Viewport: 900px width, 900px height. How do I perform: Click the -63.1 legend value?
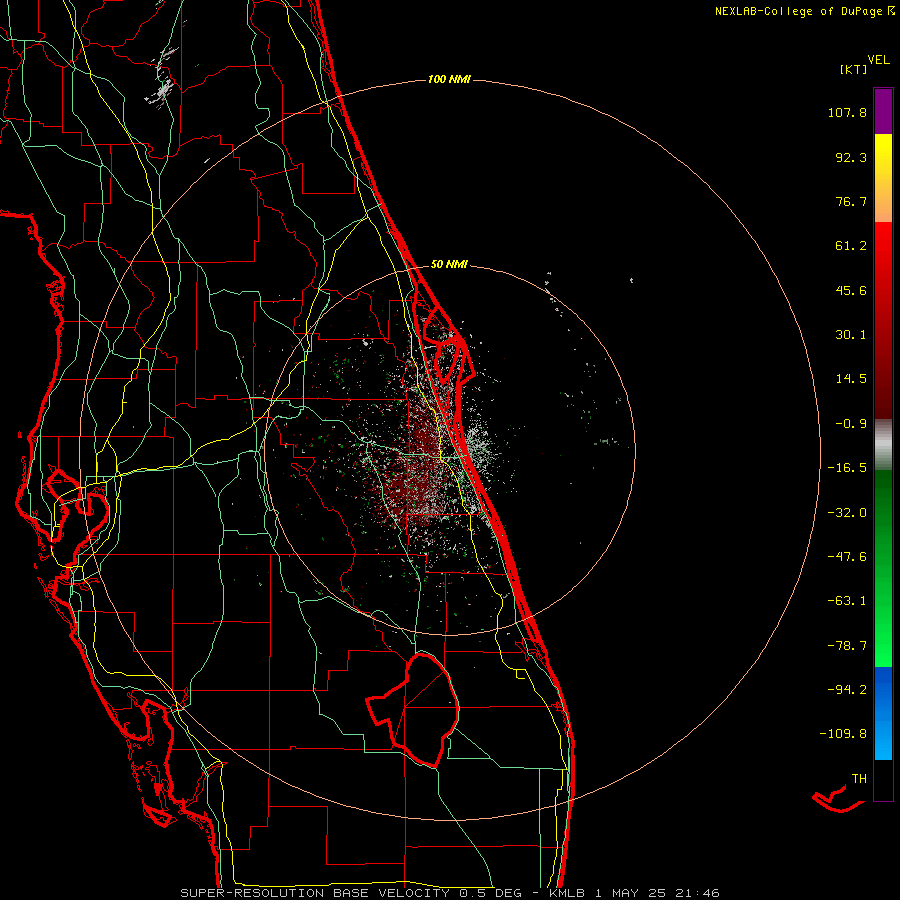pyautogui.click(x=847, y=601)
